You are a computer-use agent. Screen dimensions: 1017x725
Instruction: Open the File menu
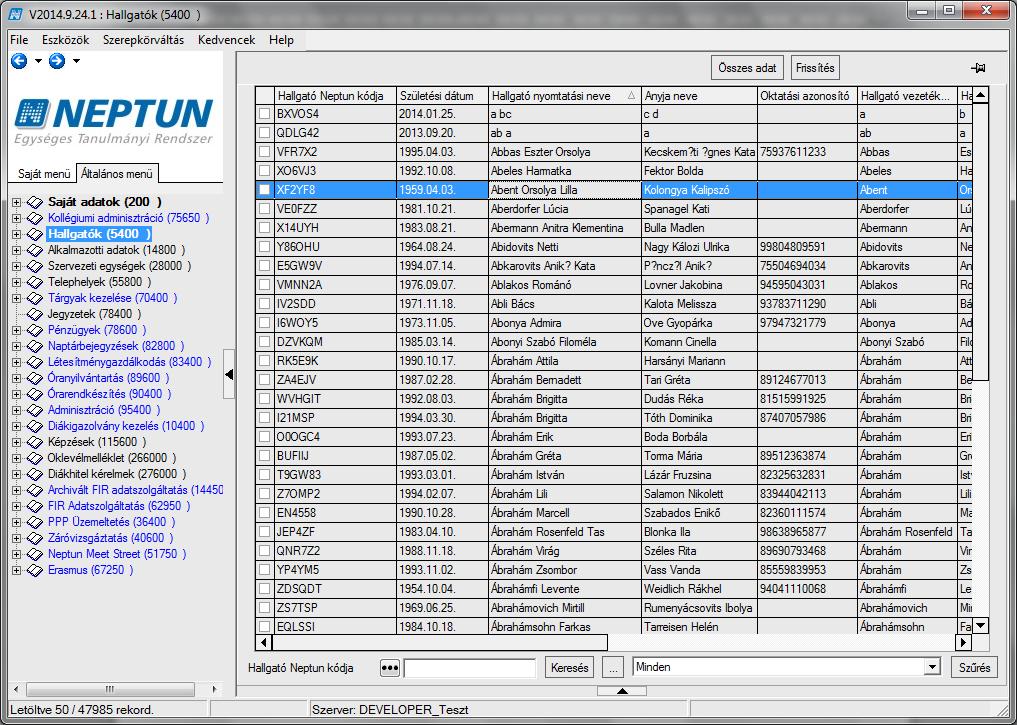[19, 40]
